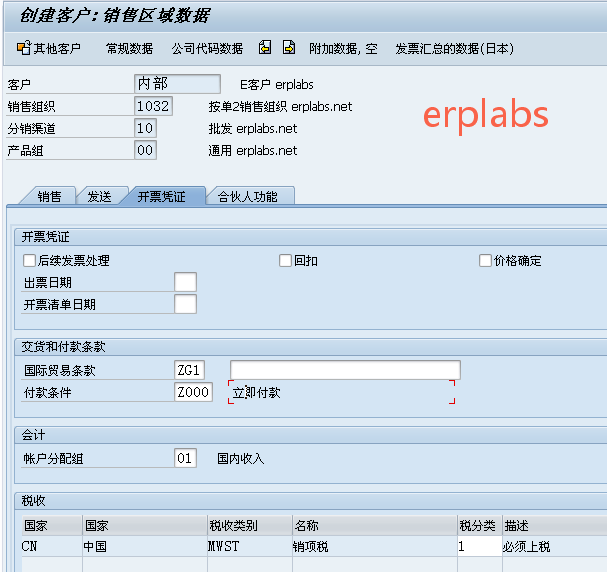Select the 必须上税 description cell
Viewport: 607px width, 572px height.
click(554, 546)
